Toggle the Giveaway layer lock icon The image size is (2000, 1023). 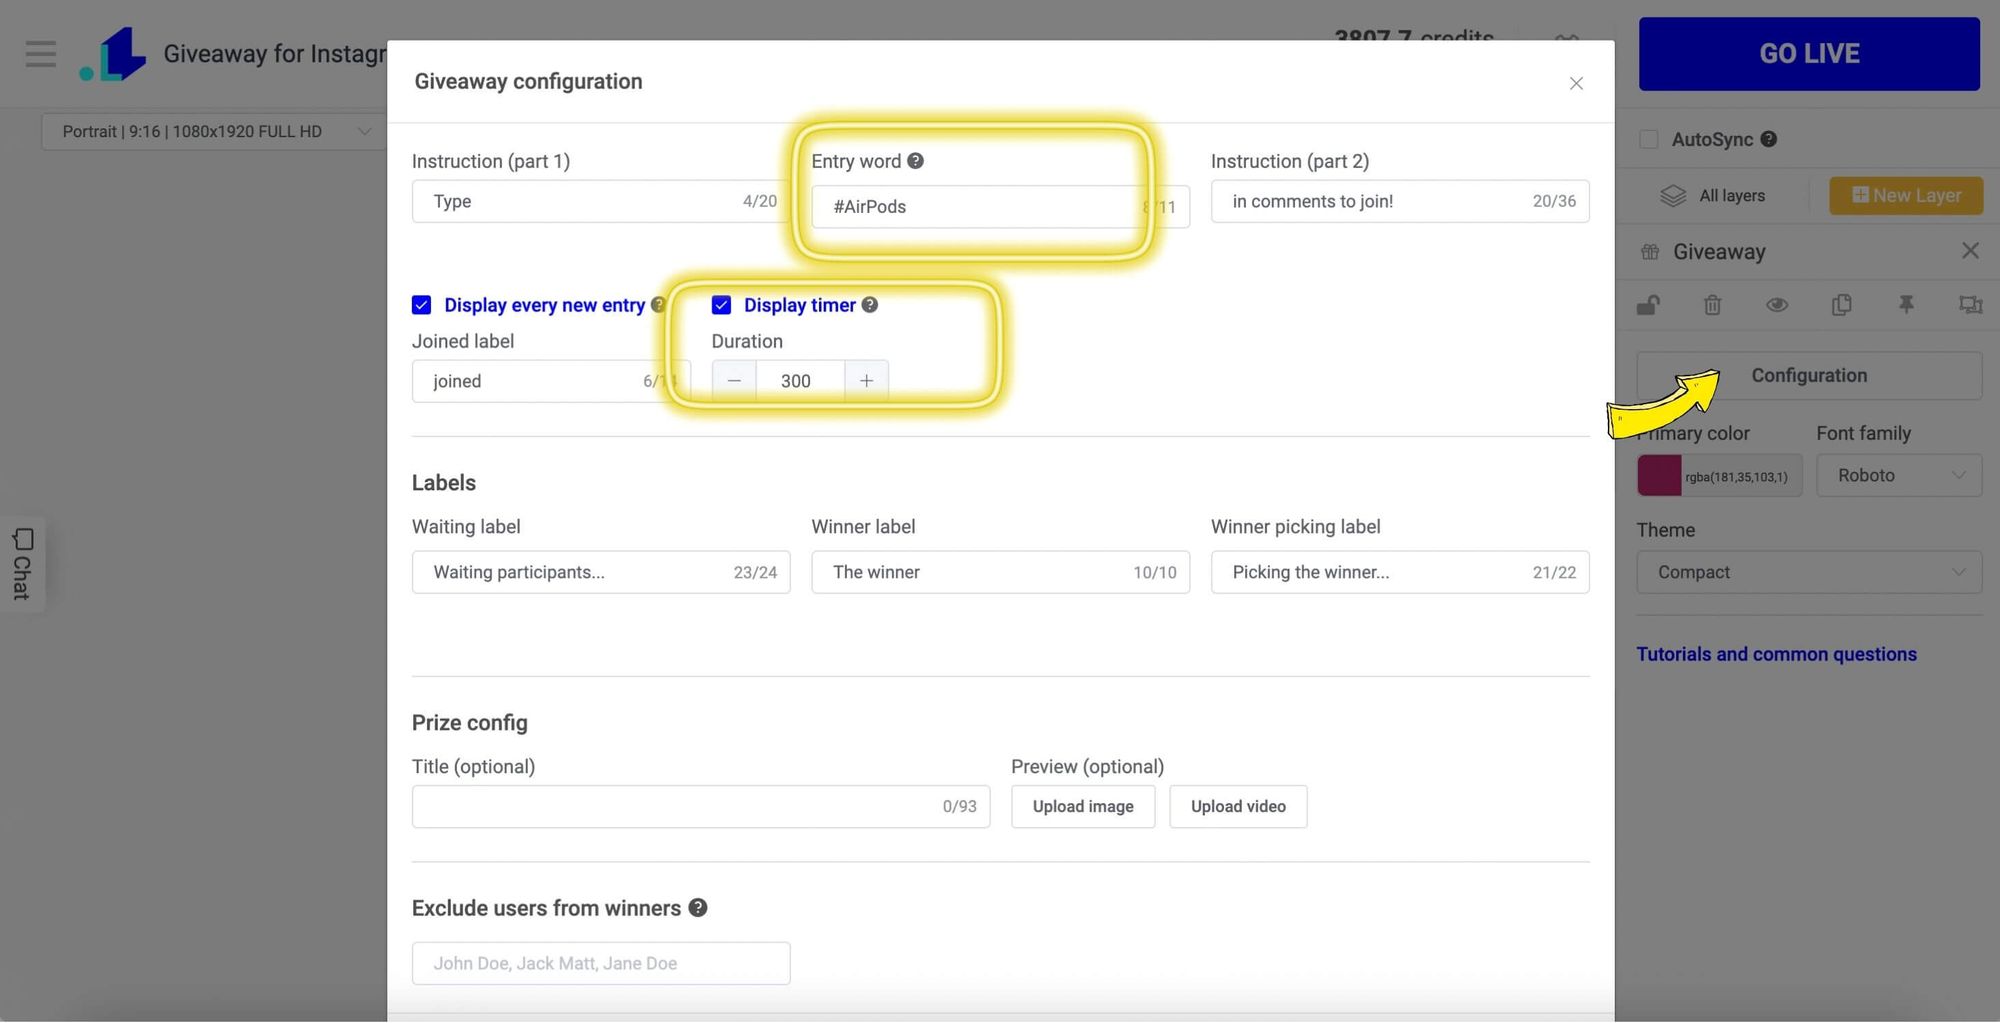pos(1649,305)
